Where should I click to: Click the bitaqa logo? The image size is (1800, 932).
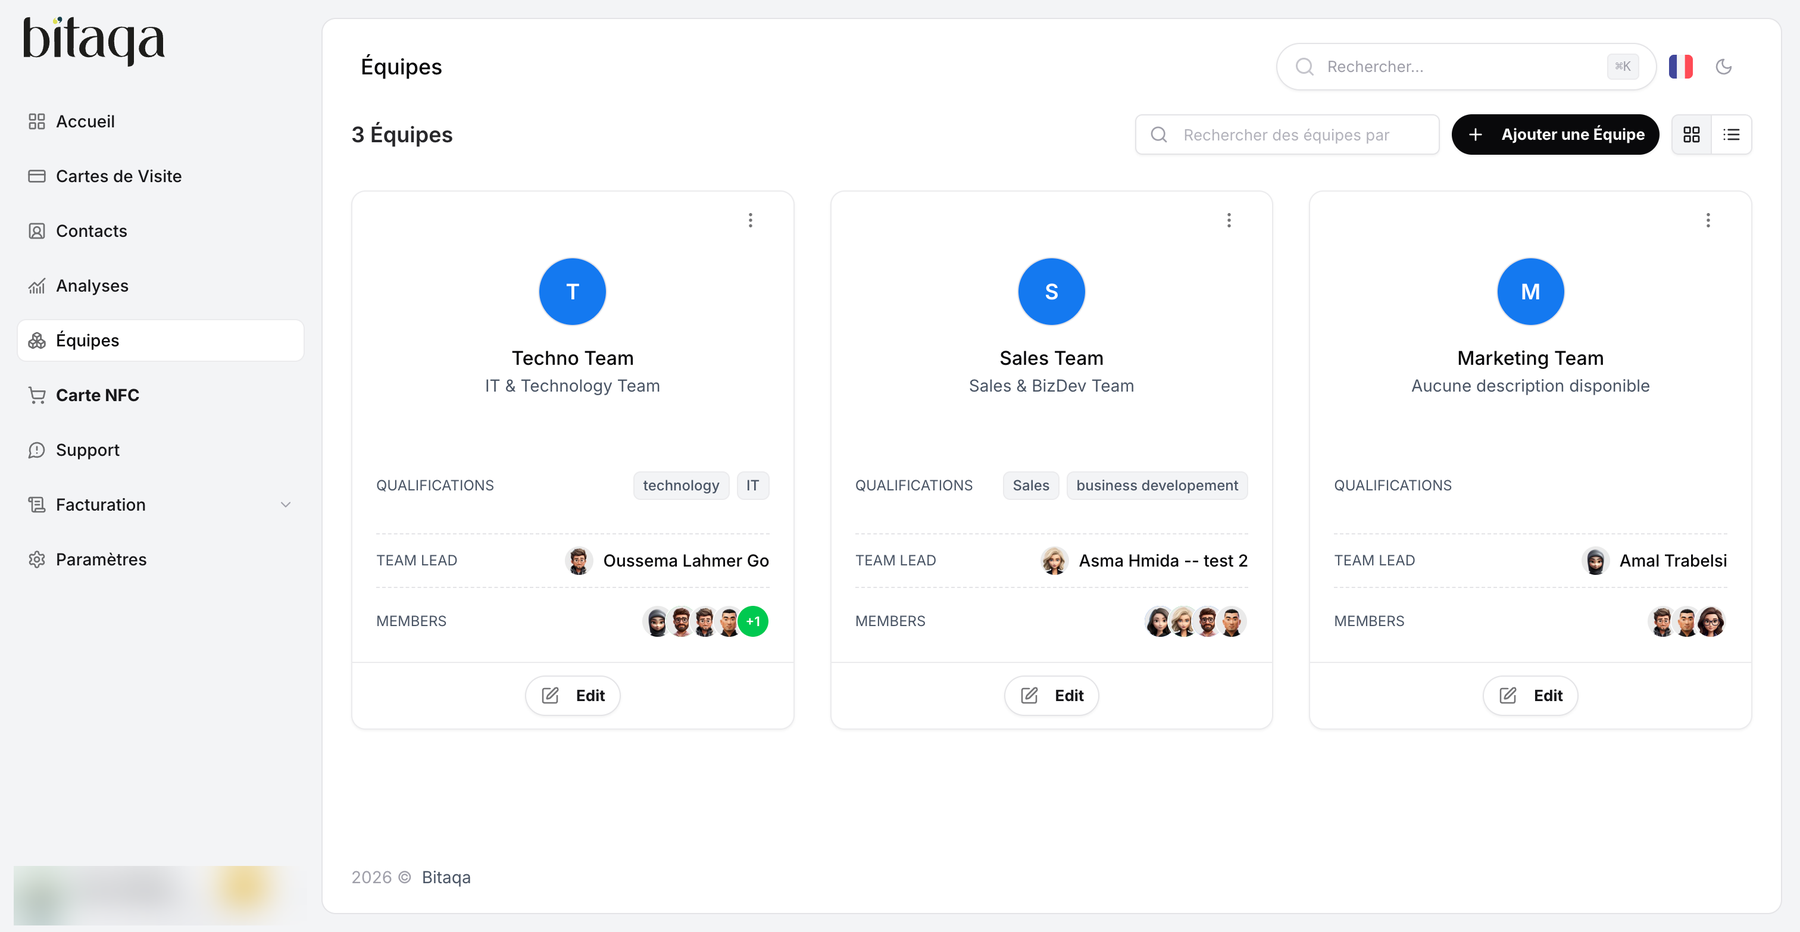tap(94, 41)
